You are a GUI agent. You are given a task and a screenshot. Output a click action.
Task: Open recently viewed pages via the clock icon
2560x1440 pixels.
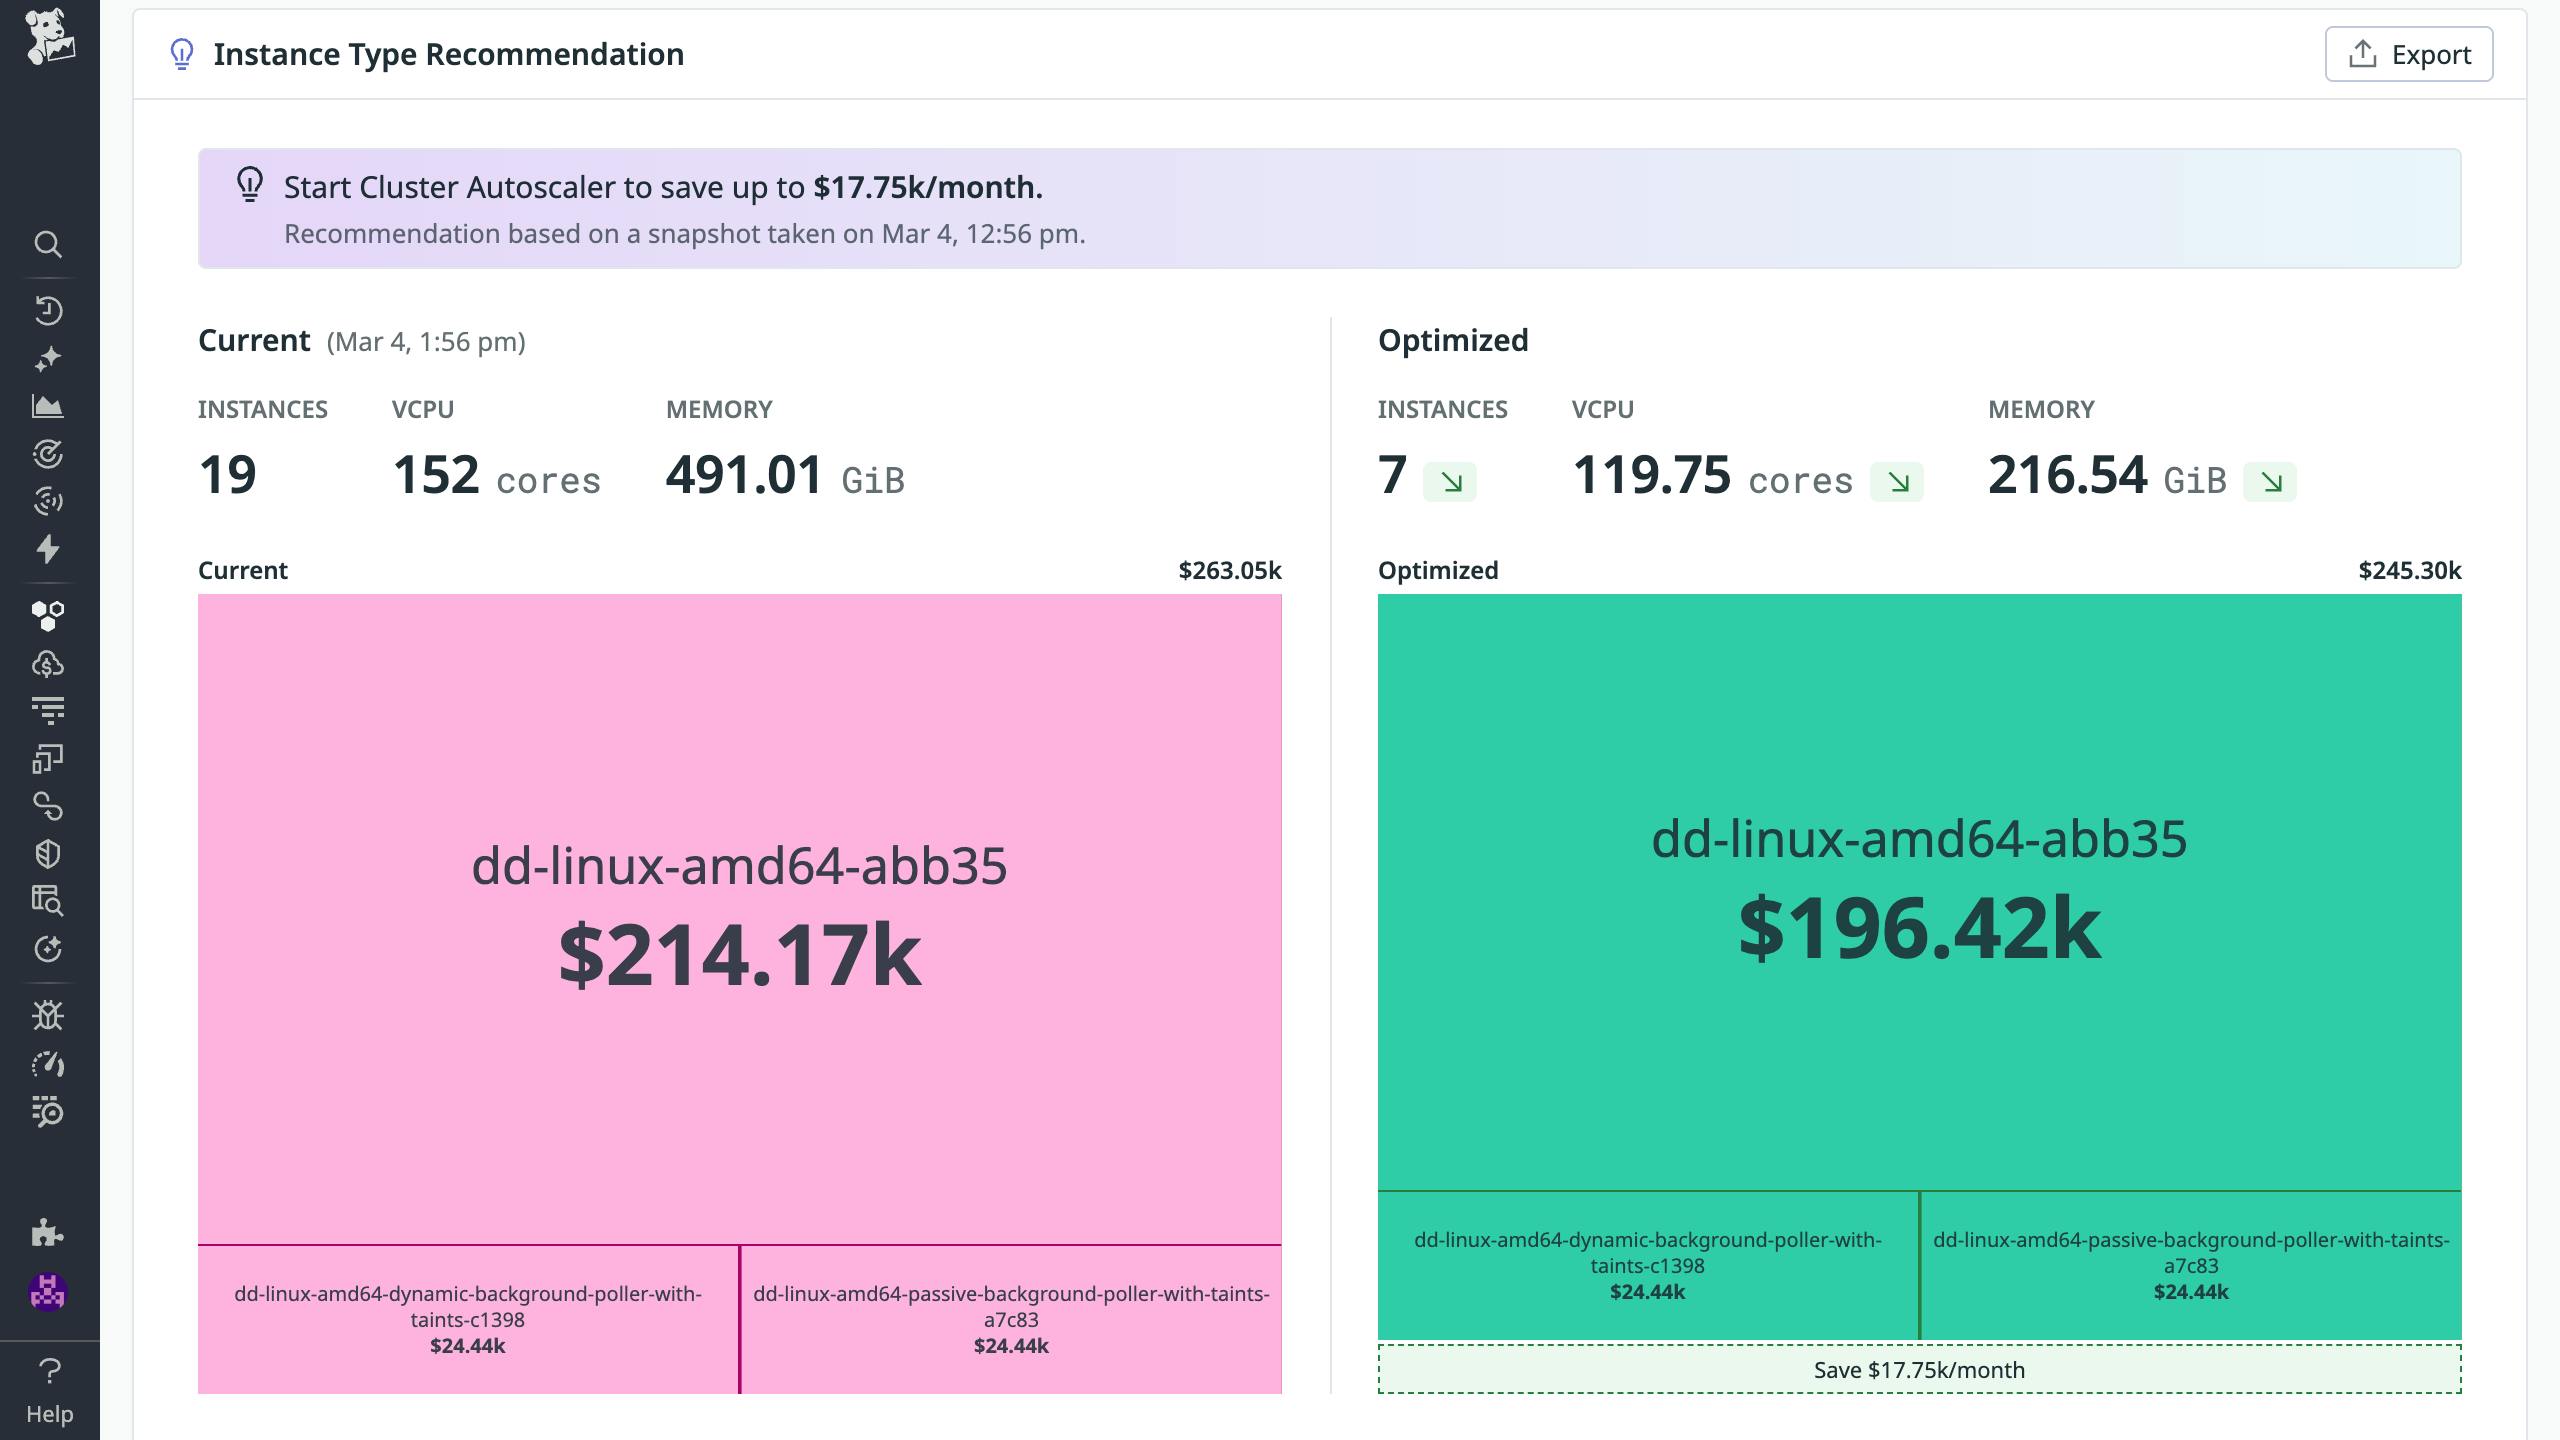[x=49, y=309]
